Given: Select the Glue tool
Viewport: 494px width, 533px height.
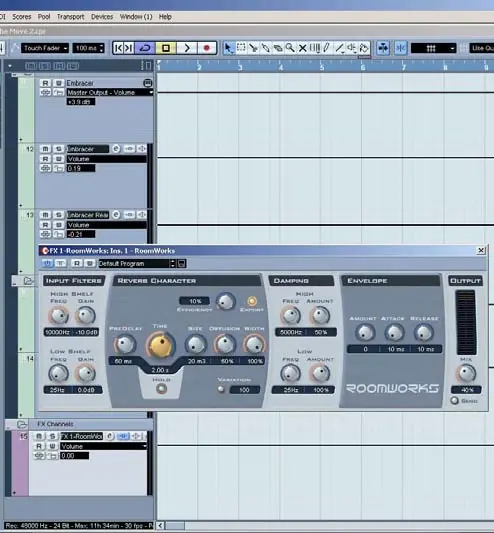Looking at the screenshot, I should click(266, 48).
